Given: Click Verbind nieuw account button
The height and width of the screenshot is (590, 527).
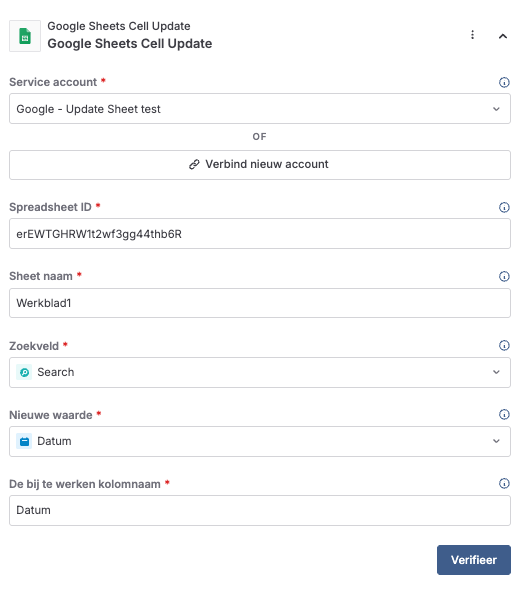Looking at the screenshot, I should [x=260, y=165].
